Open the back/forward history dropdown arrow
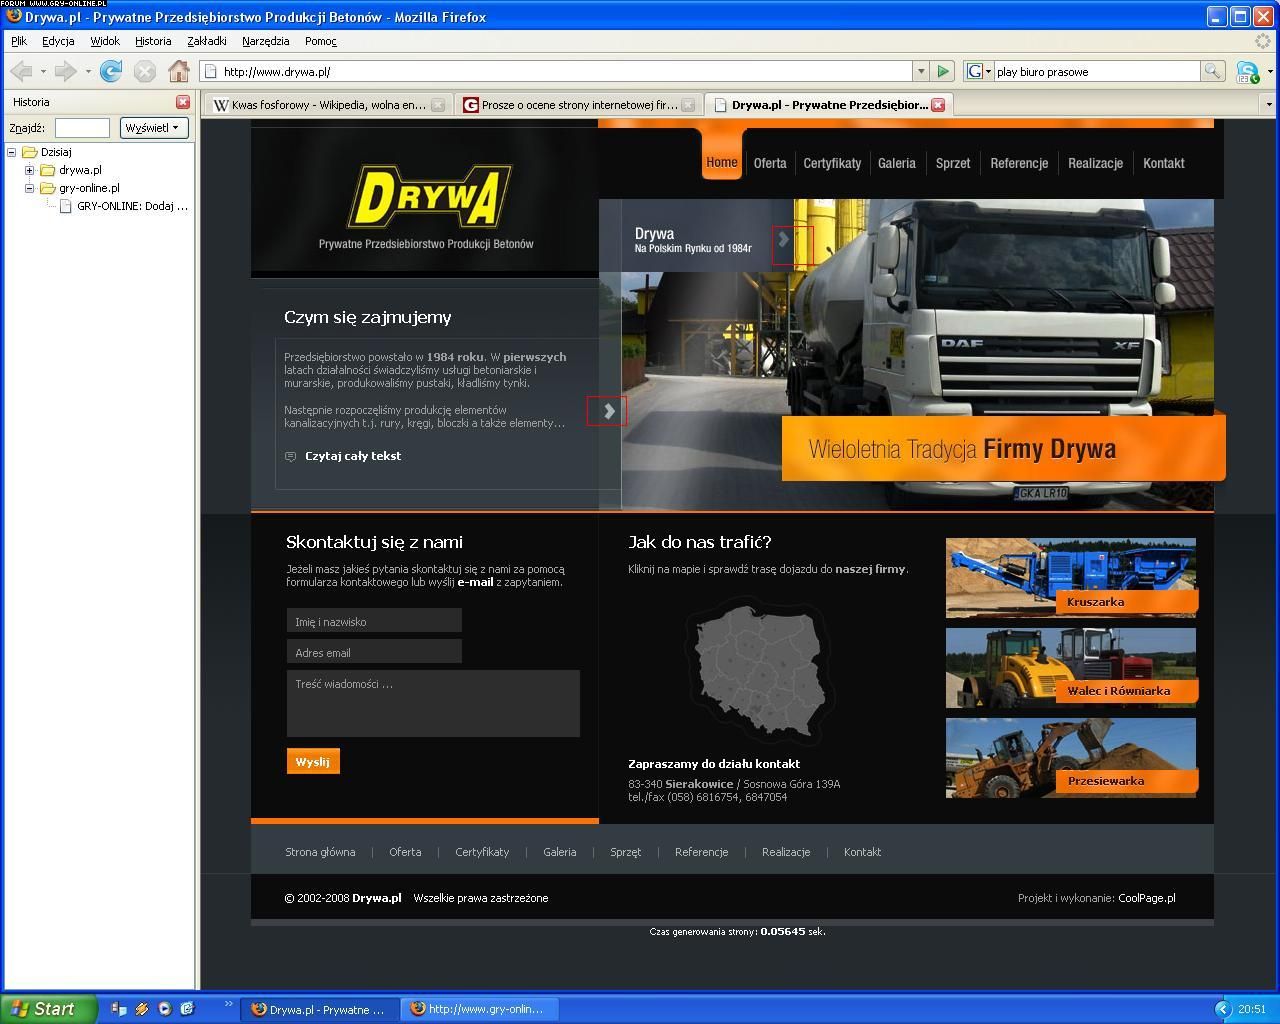 pyautogui.click(x=88, y=71)
